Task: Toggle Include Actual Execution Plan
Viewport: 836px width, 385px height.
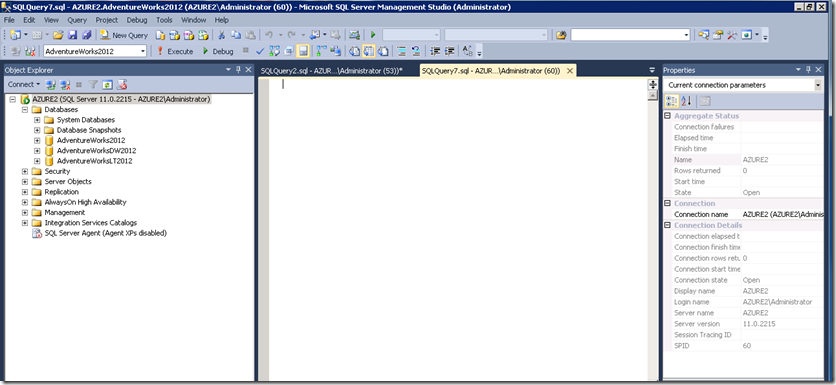Action: tap(321, 52)
